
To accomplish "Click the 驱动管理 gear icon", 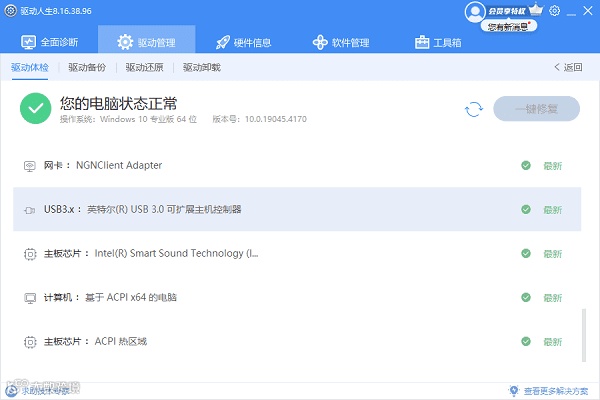I will 125,42.
